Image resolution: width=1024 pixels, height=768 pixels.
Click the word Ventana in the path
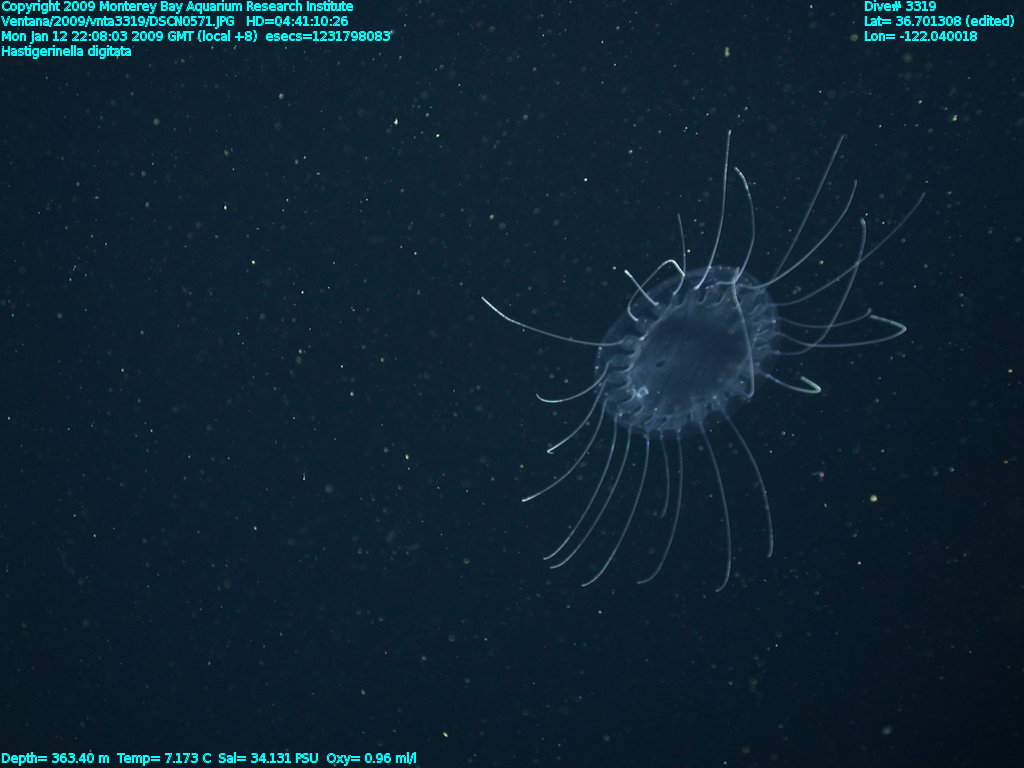click(25, 21)
